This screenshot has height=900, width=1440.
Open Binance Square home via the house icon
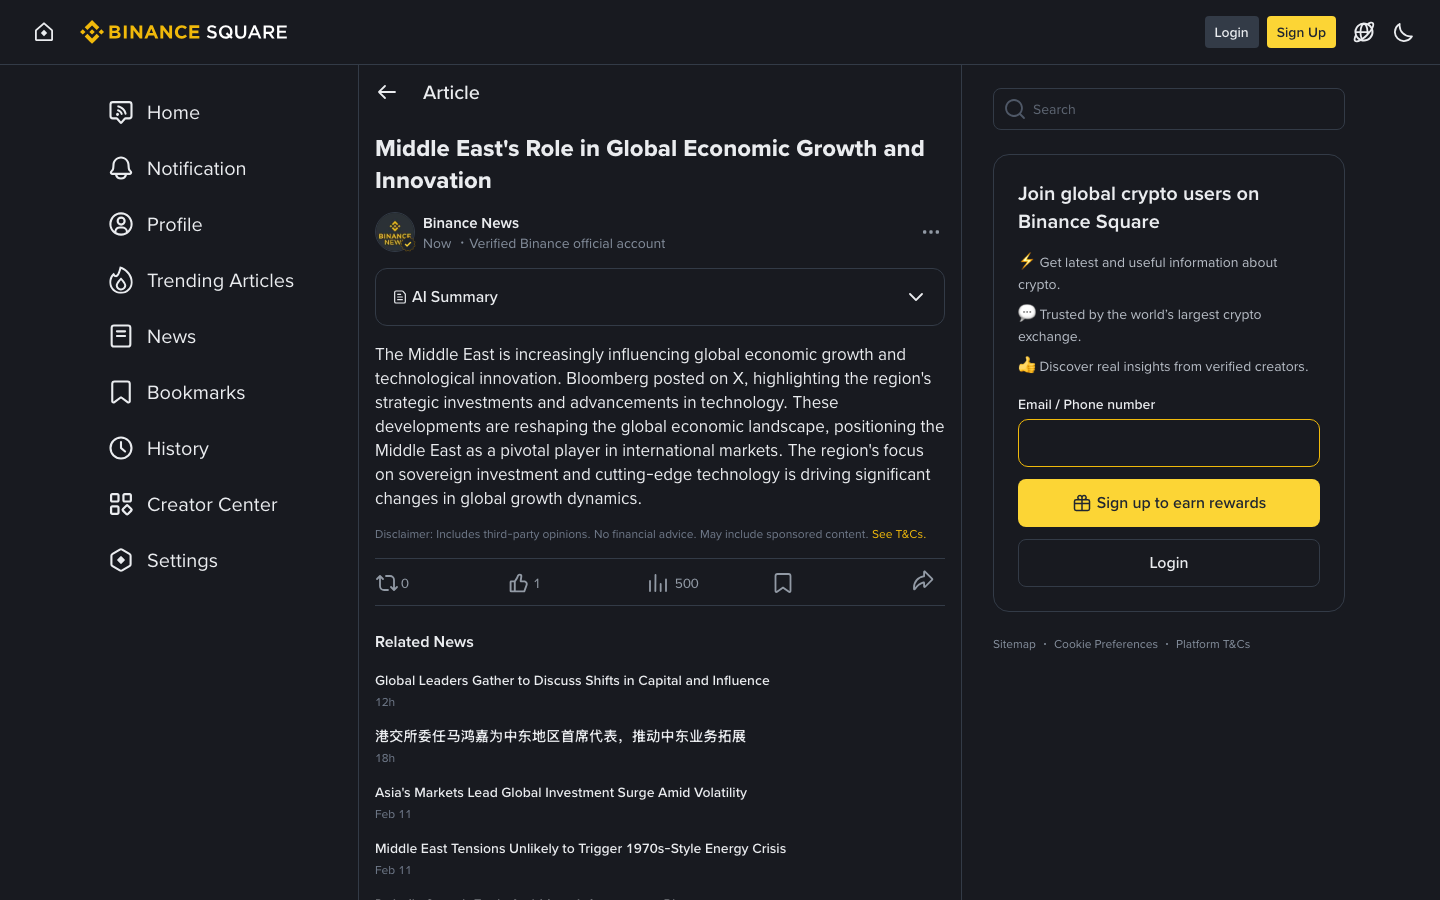coord(43,31)
